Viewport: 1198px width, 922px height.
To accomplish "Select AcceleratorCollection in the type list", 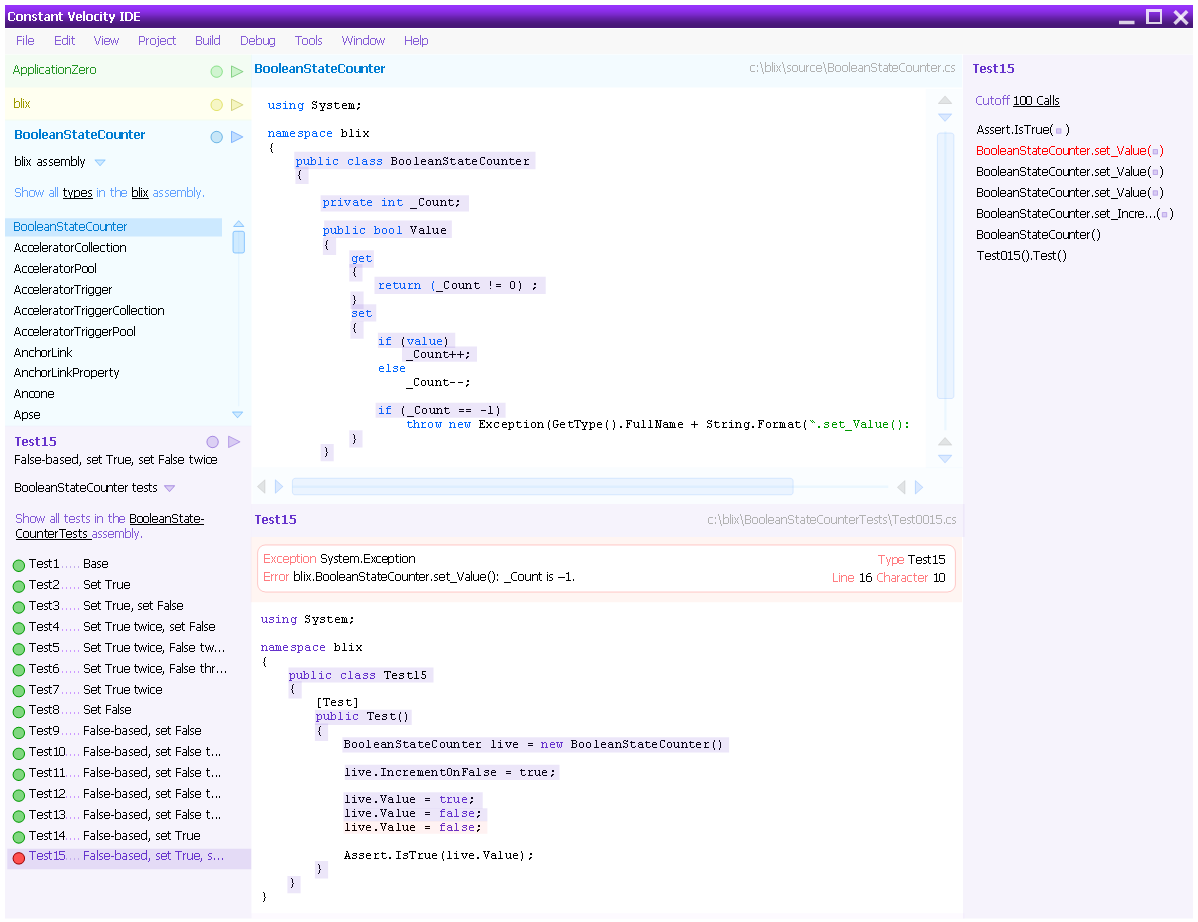I will click(x=70, y=248).
